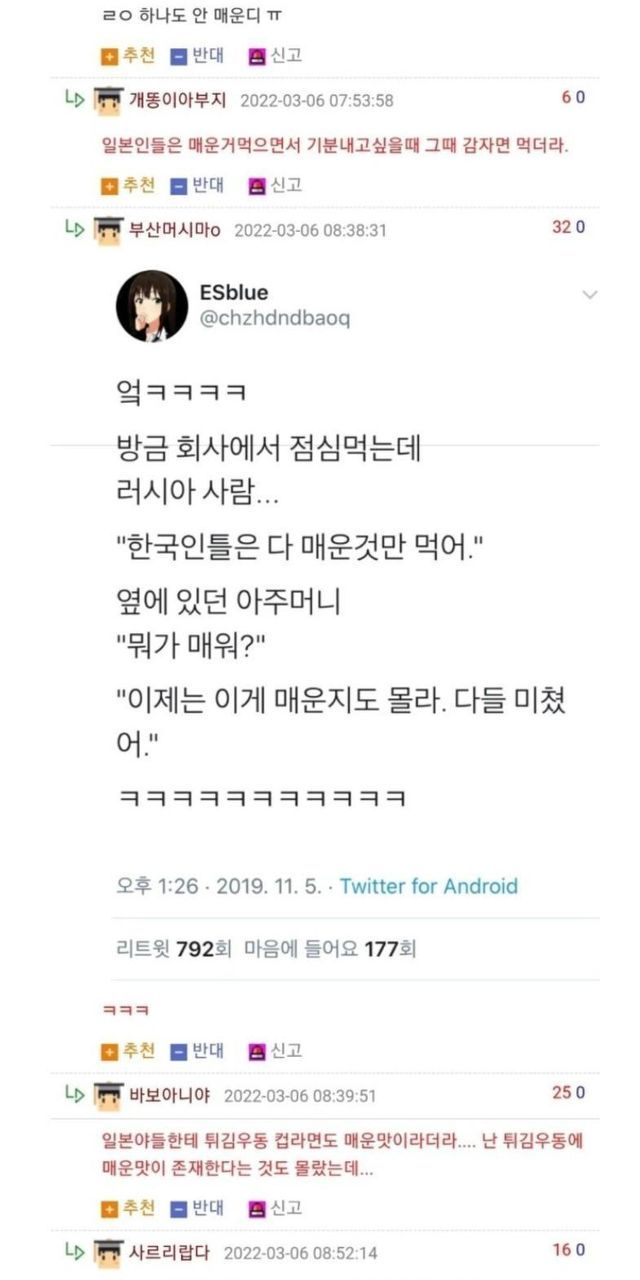Open the 사르리랍다 username
The image size is (640, 1280).
[x=170, y=1252]
